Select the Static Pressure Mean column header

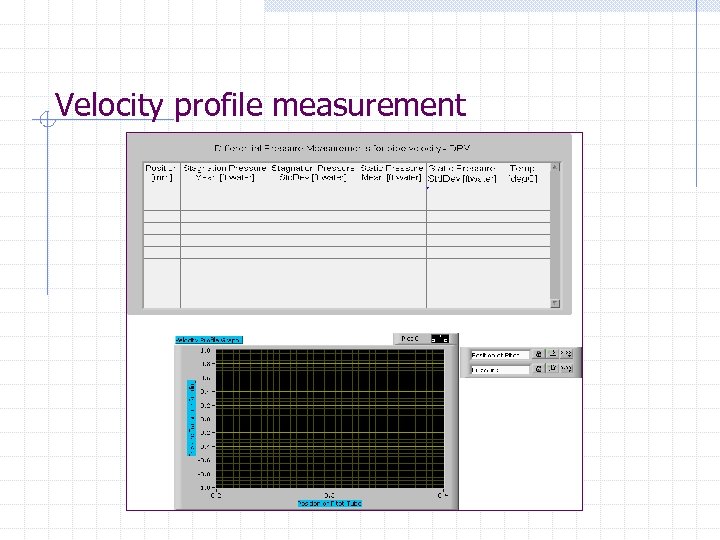(x=392, y=173)
